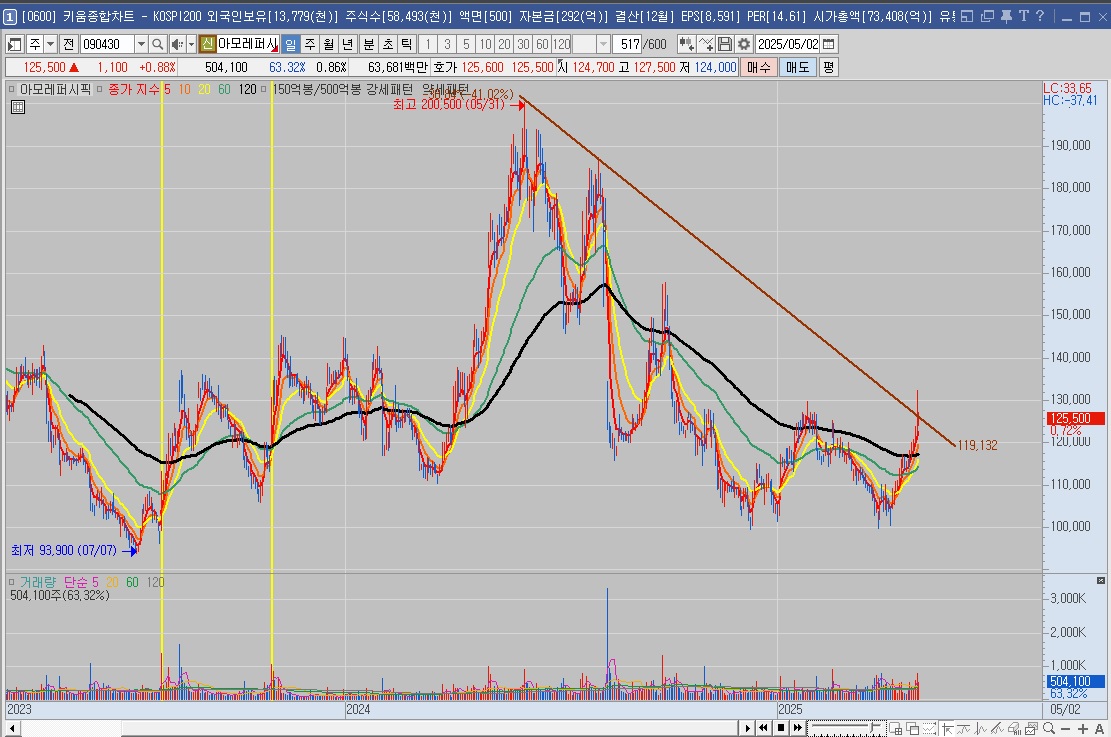Viewport: 1111px width, 737px height.
Task: Switch chart to monthly (월) period
Action: [x=329, y=44]
